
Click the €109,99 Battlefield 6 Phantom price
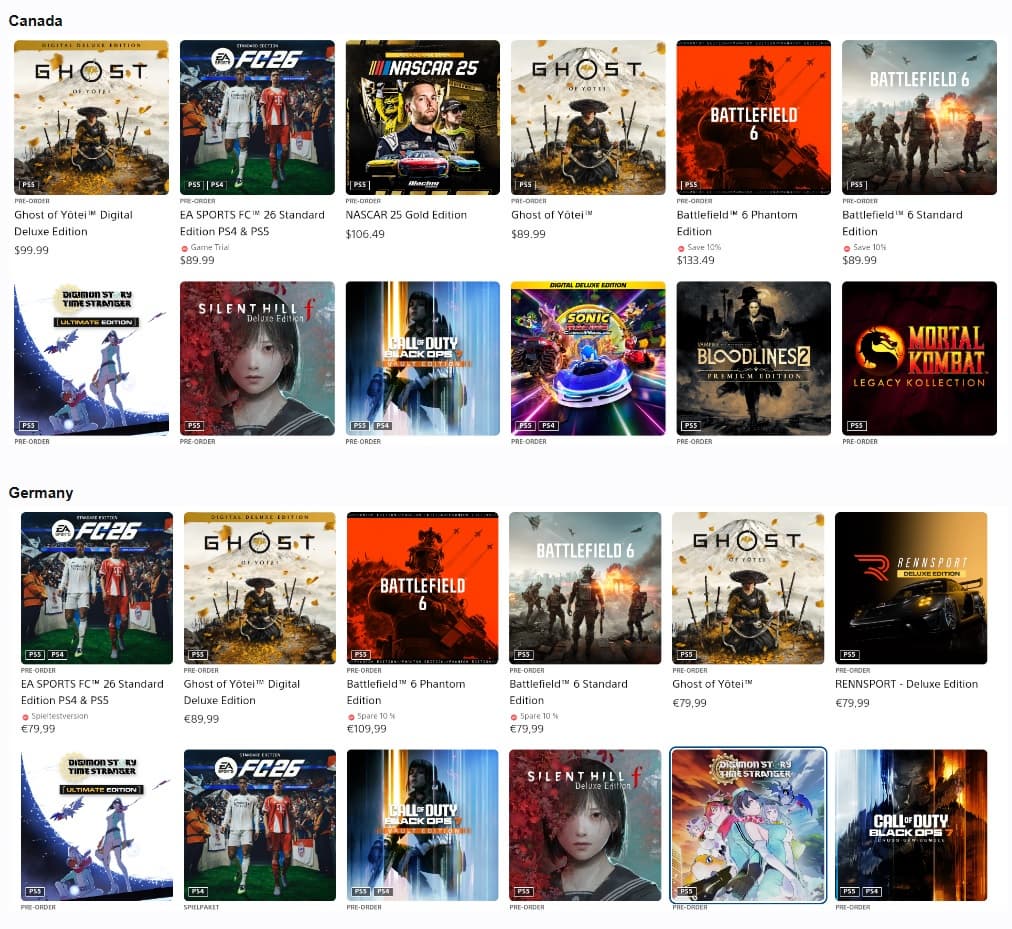pyautogui.click(x=367, y=729)
